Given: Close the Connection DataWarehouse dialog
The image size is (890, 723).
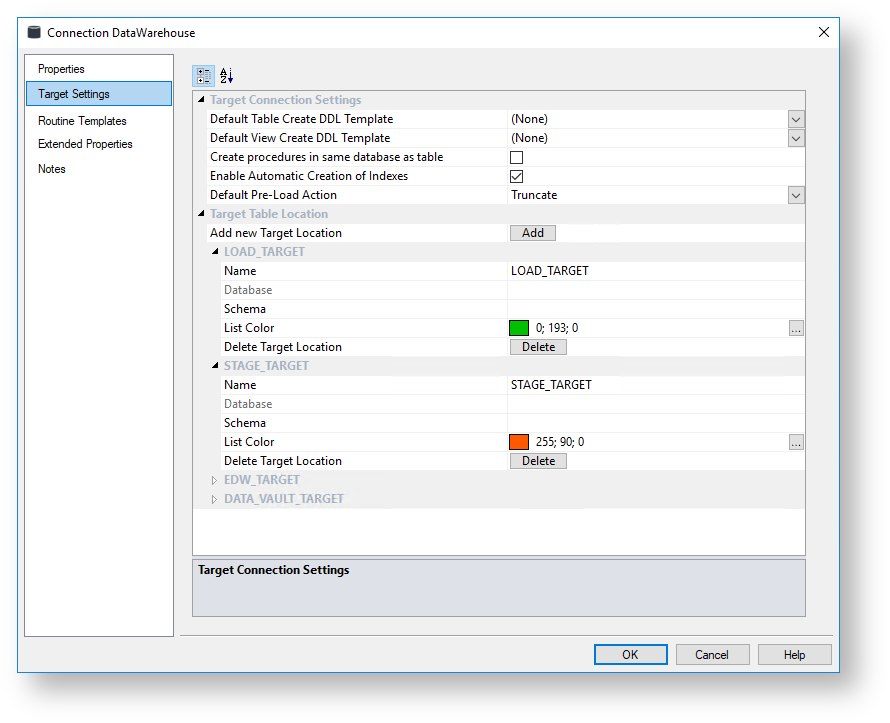Looking at the screenshot, I should pos(824,32).
